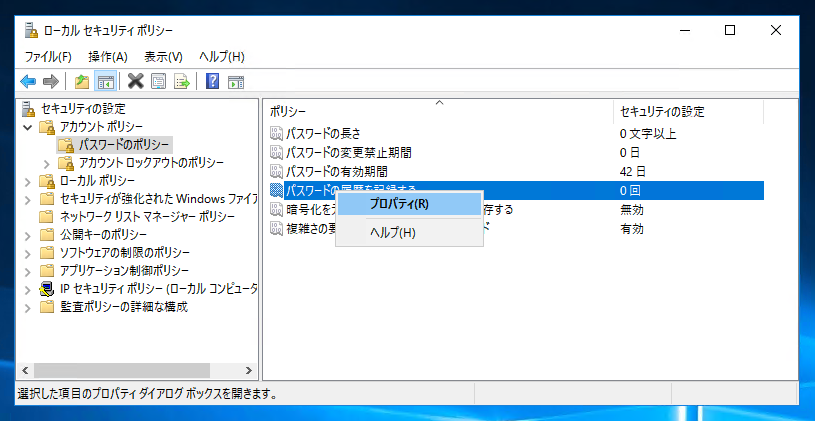Open the properties toolbar icon

point(158,81)
